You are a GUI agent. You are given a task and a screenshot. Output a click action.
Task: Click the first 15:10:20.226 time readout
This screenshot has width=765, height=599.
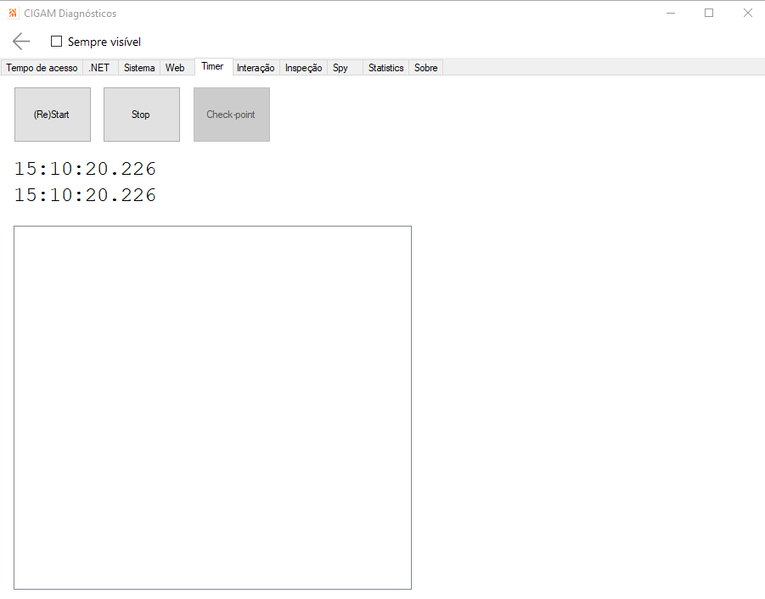85,169
